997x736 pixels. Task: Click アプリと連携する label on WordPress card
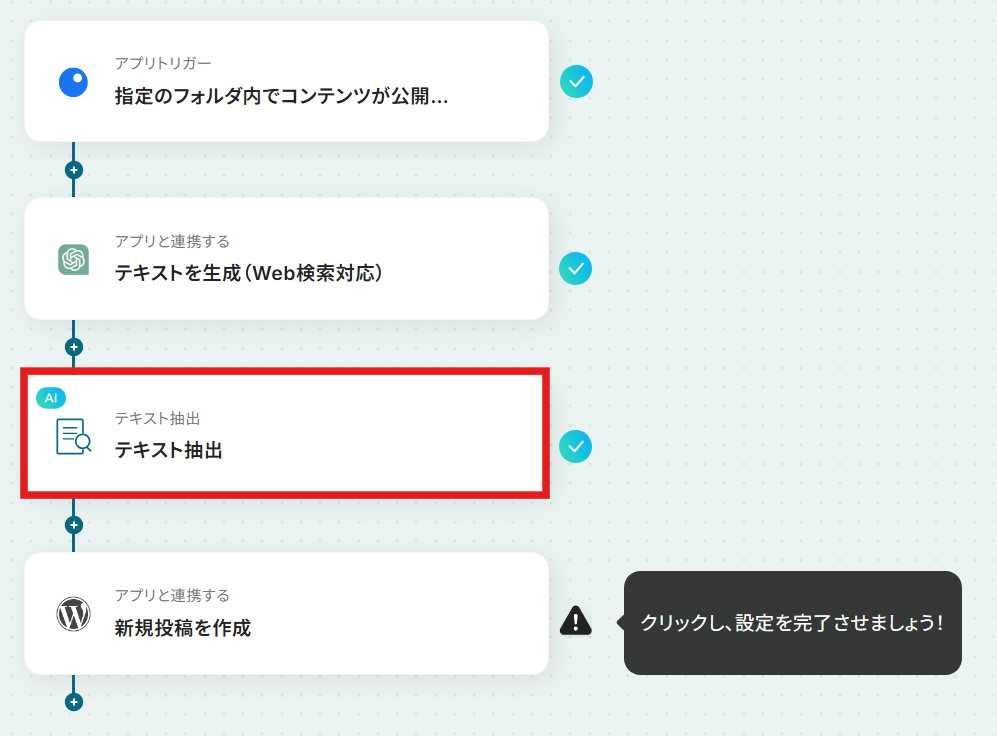pos(172,596)
